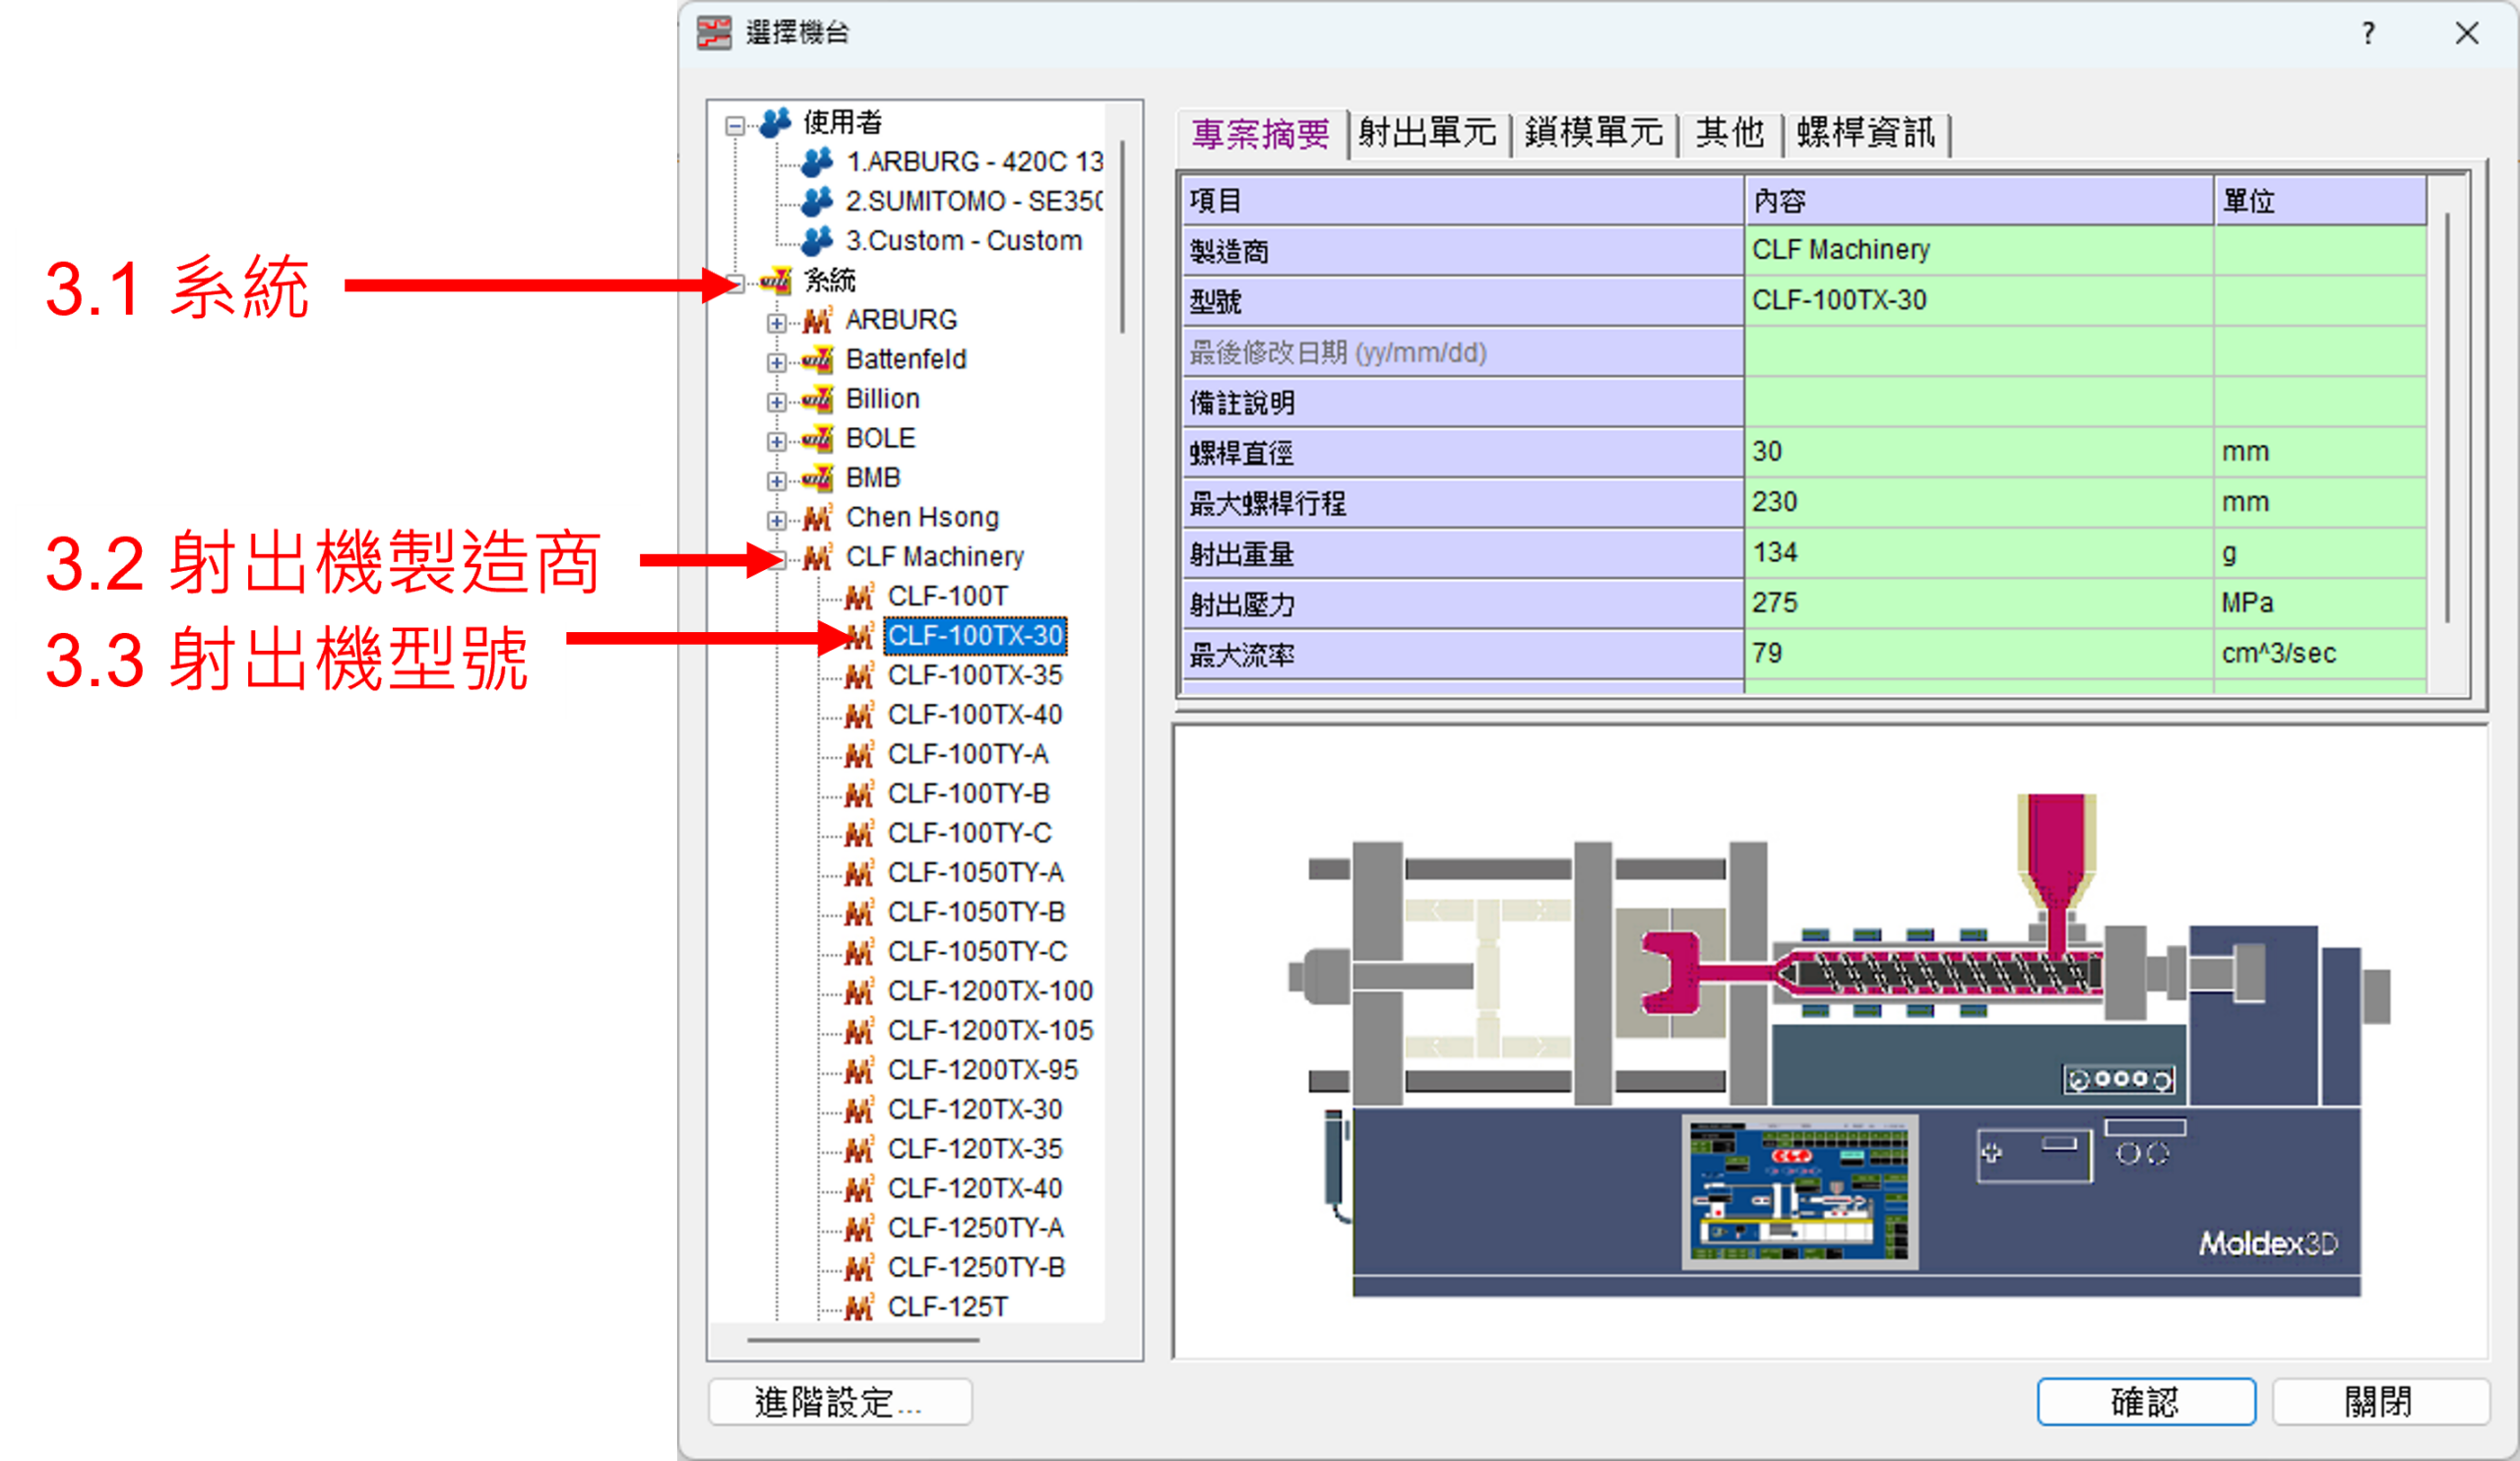Select the Chen Hsong manufacturer icon
The height and width of the screenshot is (1461, 2520).
[x=819, y=517]
